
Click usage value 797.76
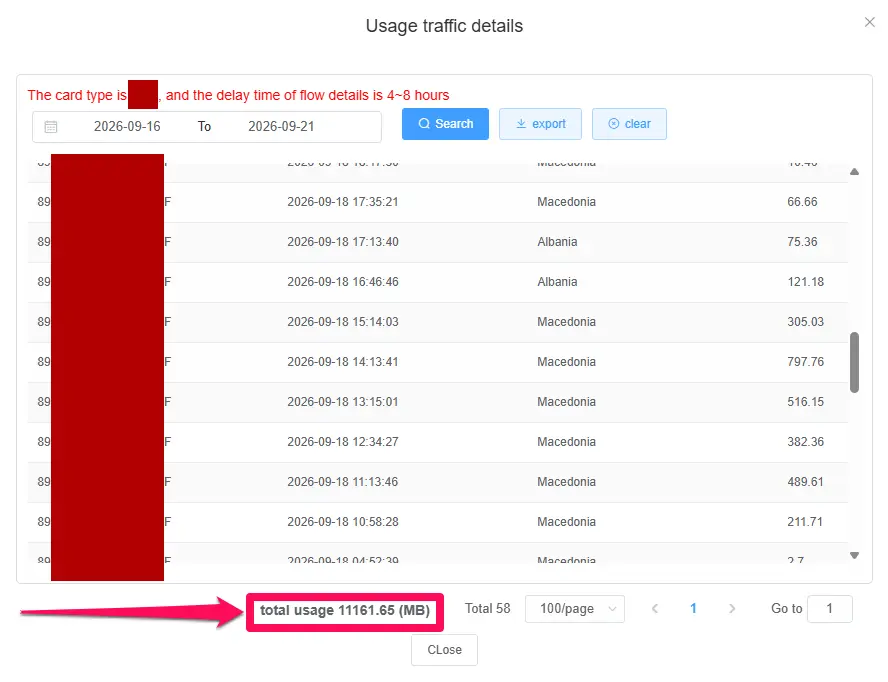click(x=805, y=362)
